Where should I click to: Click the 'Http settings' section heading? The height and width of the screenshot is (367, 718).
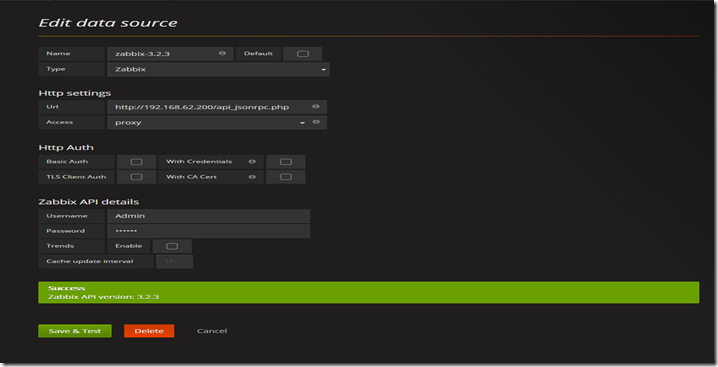(75, 93)
